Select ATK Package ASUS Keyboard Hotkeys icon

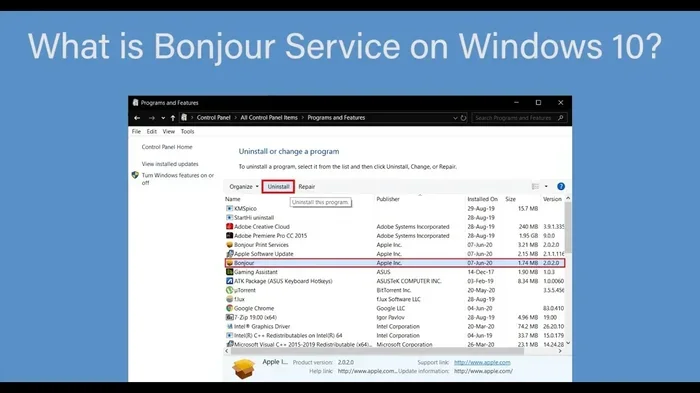click(x=229, y=281)
